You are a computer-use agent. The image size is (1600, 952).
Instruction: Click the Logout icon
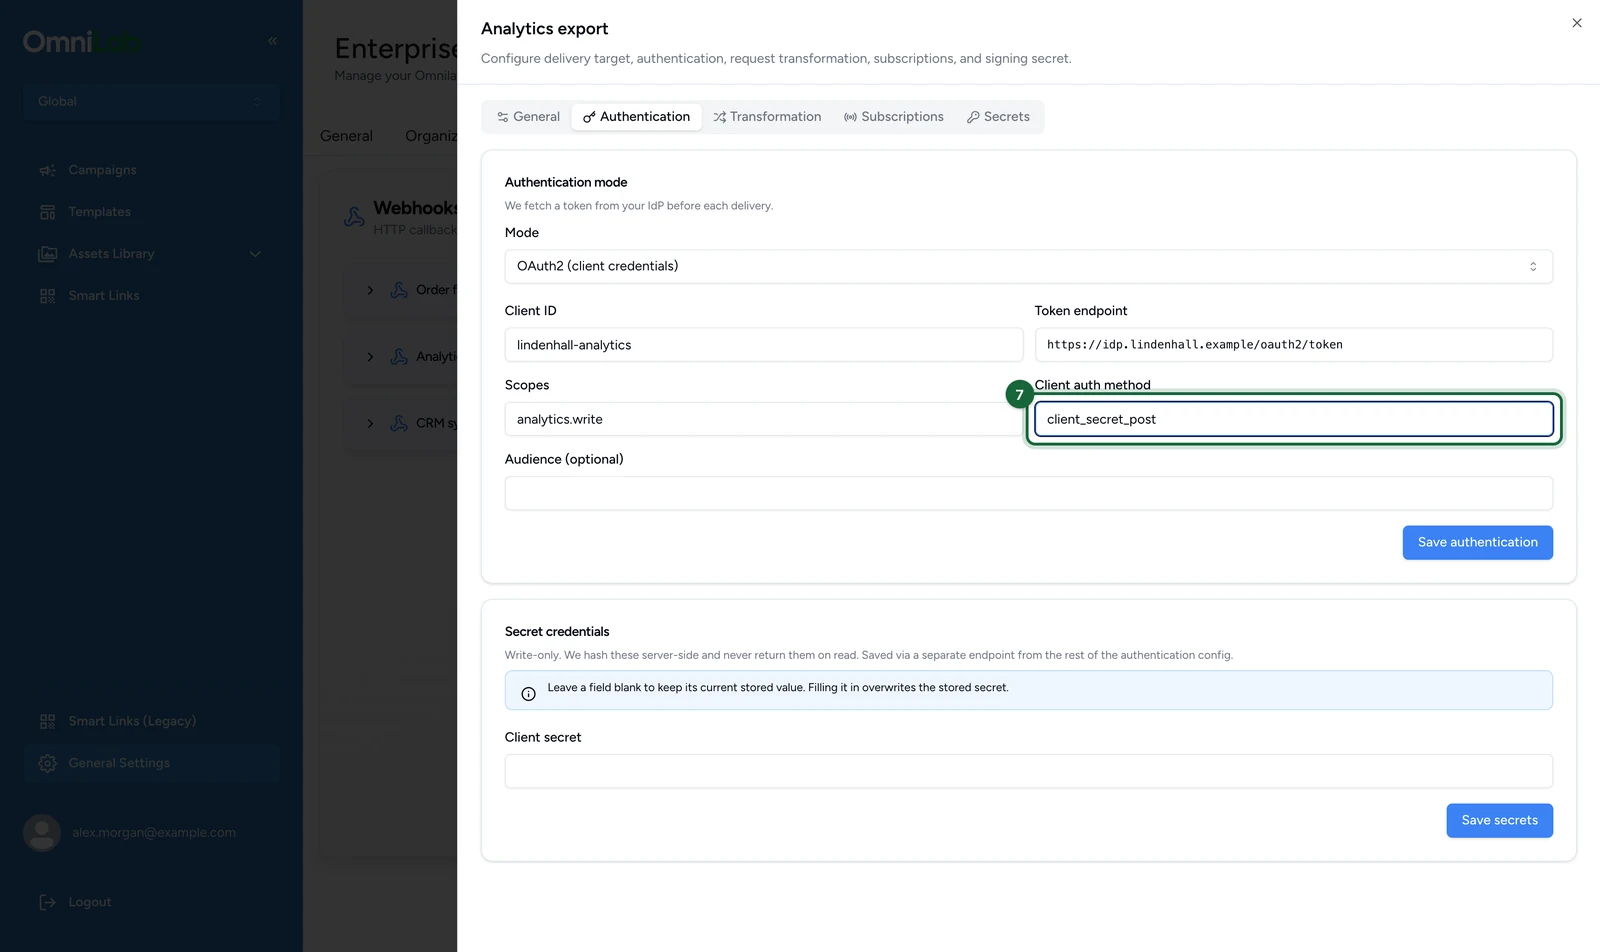[47, 902]
